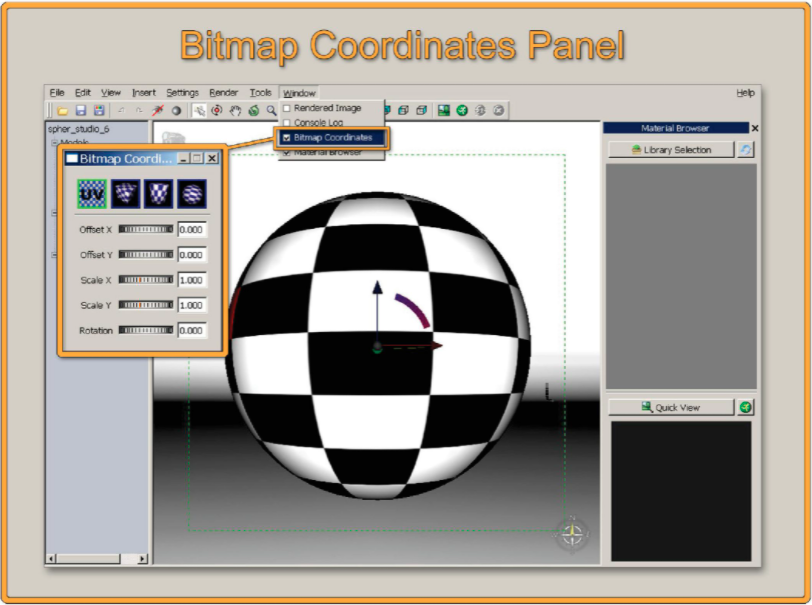The image size is (812, 605).
Task: Click the red-slashed tool icon in the toolbar
Action: click(x=158, y=110)
